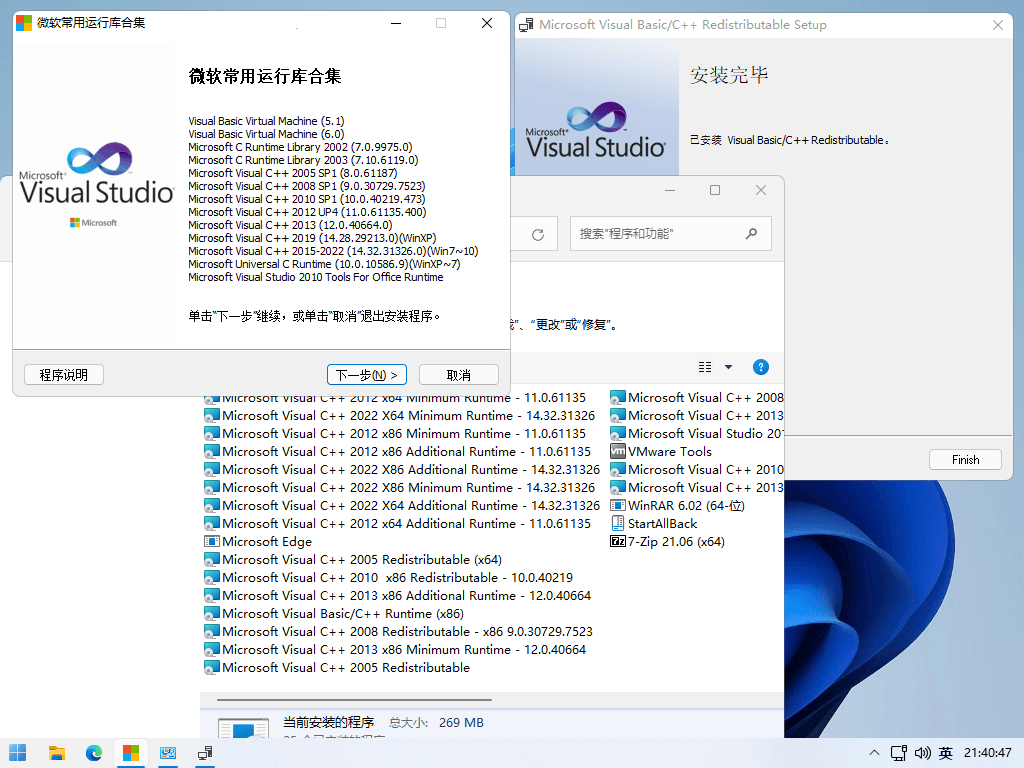Open the 21:40:47 clock
The image size is (1024, 768).
987,753
